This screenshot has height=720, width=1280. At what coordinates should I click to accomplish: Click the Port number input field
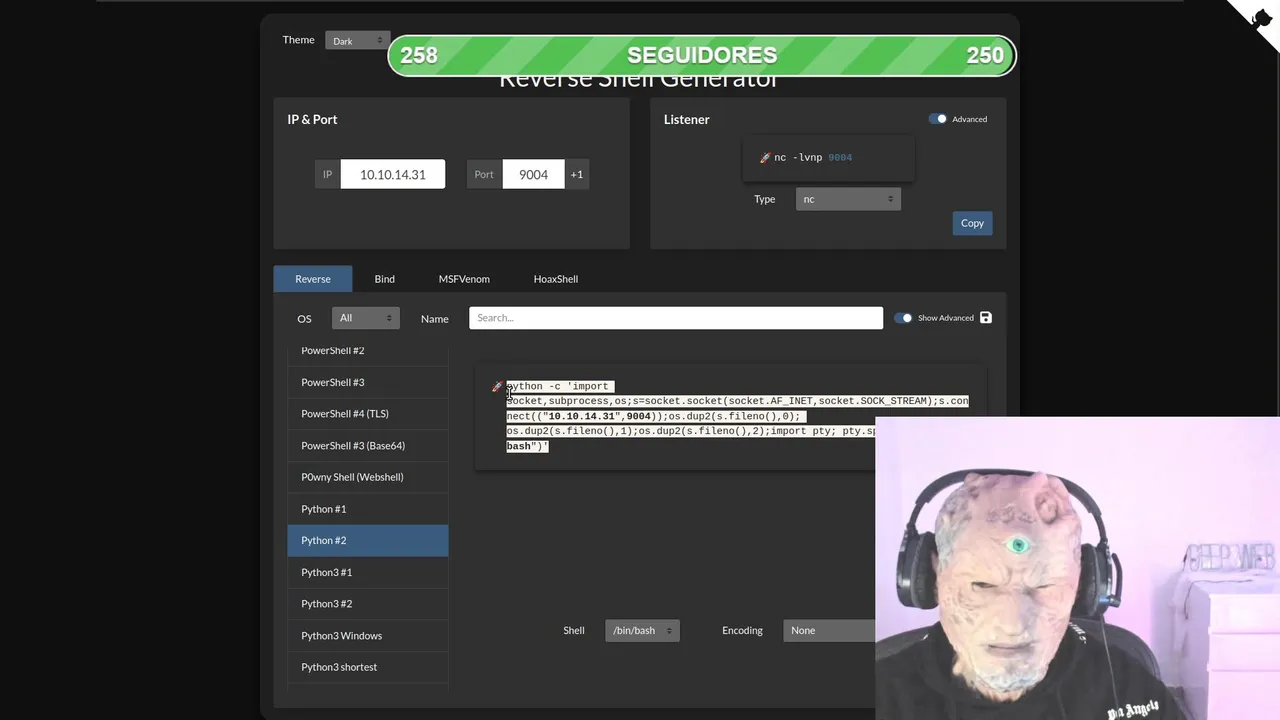click(x=533, y=174)
